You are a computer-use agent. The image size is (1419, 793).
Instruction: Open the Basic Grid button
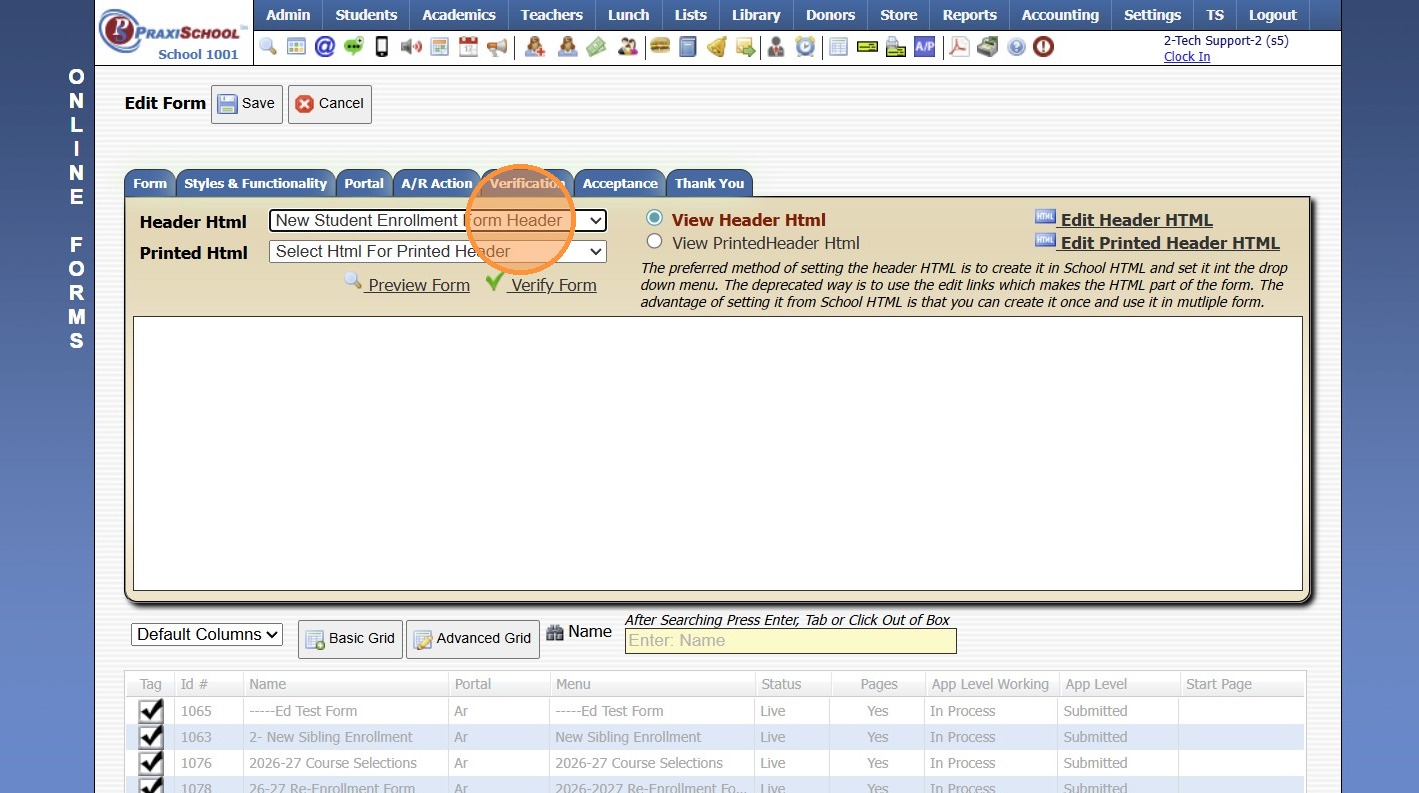tap(350, 639)
